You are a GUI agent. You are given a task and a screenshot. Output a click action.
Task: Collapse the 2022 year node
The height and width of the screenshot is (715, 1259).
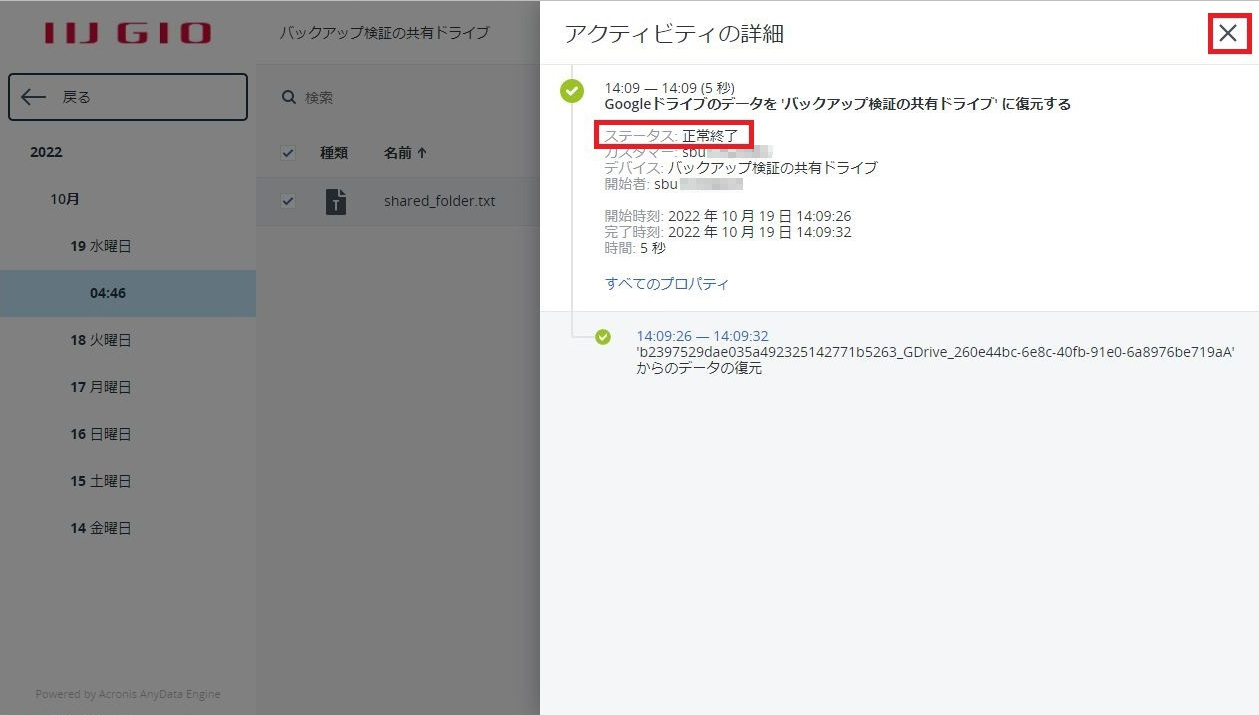click(46, 152)
